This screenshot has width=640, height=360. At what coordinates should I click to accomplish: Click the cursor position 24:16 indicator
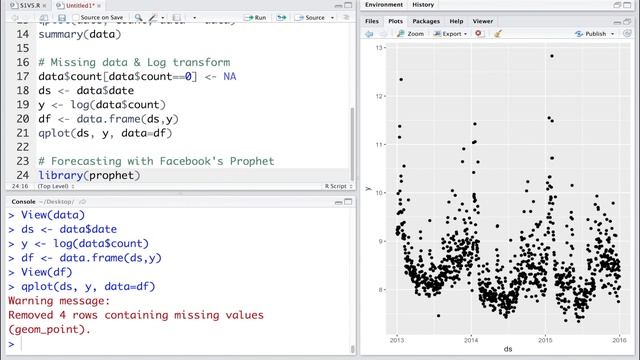point(20,186)
